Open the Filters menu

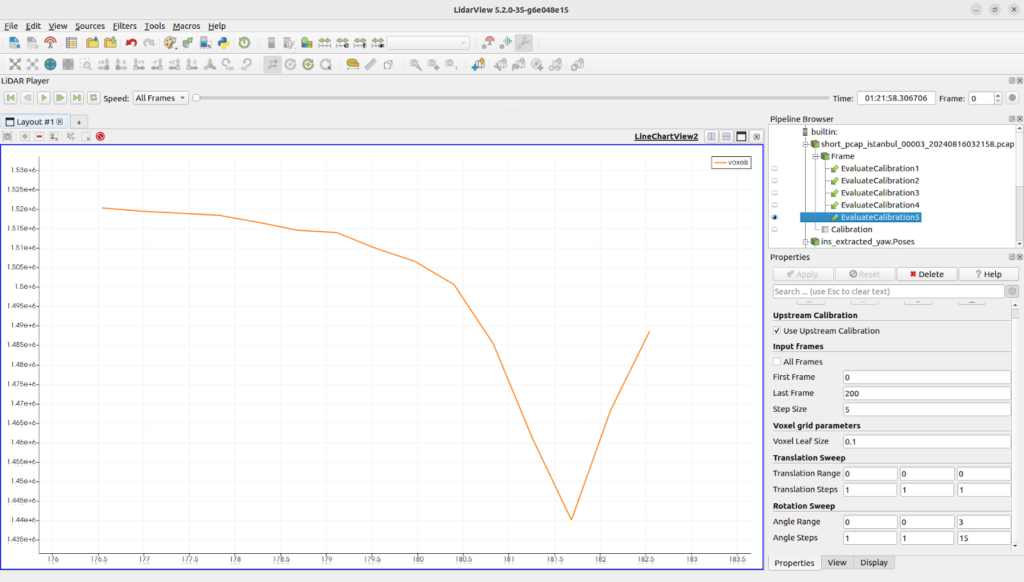tap(124, 26)
